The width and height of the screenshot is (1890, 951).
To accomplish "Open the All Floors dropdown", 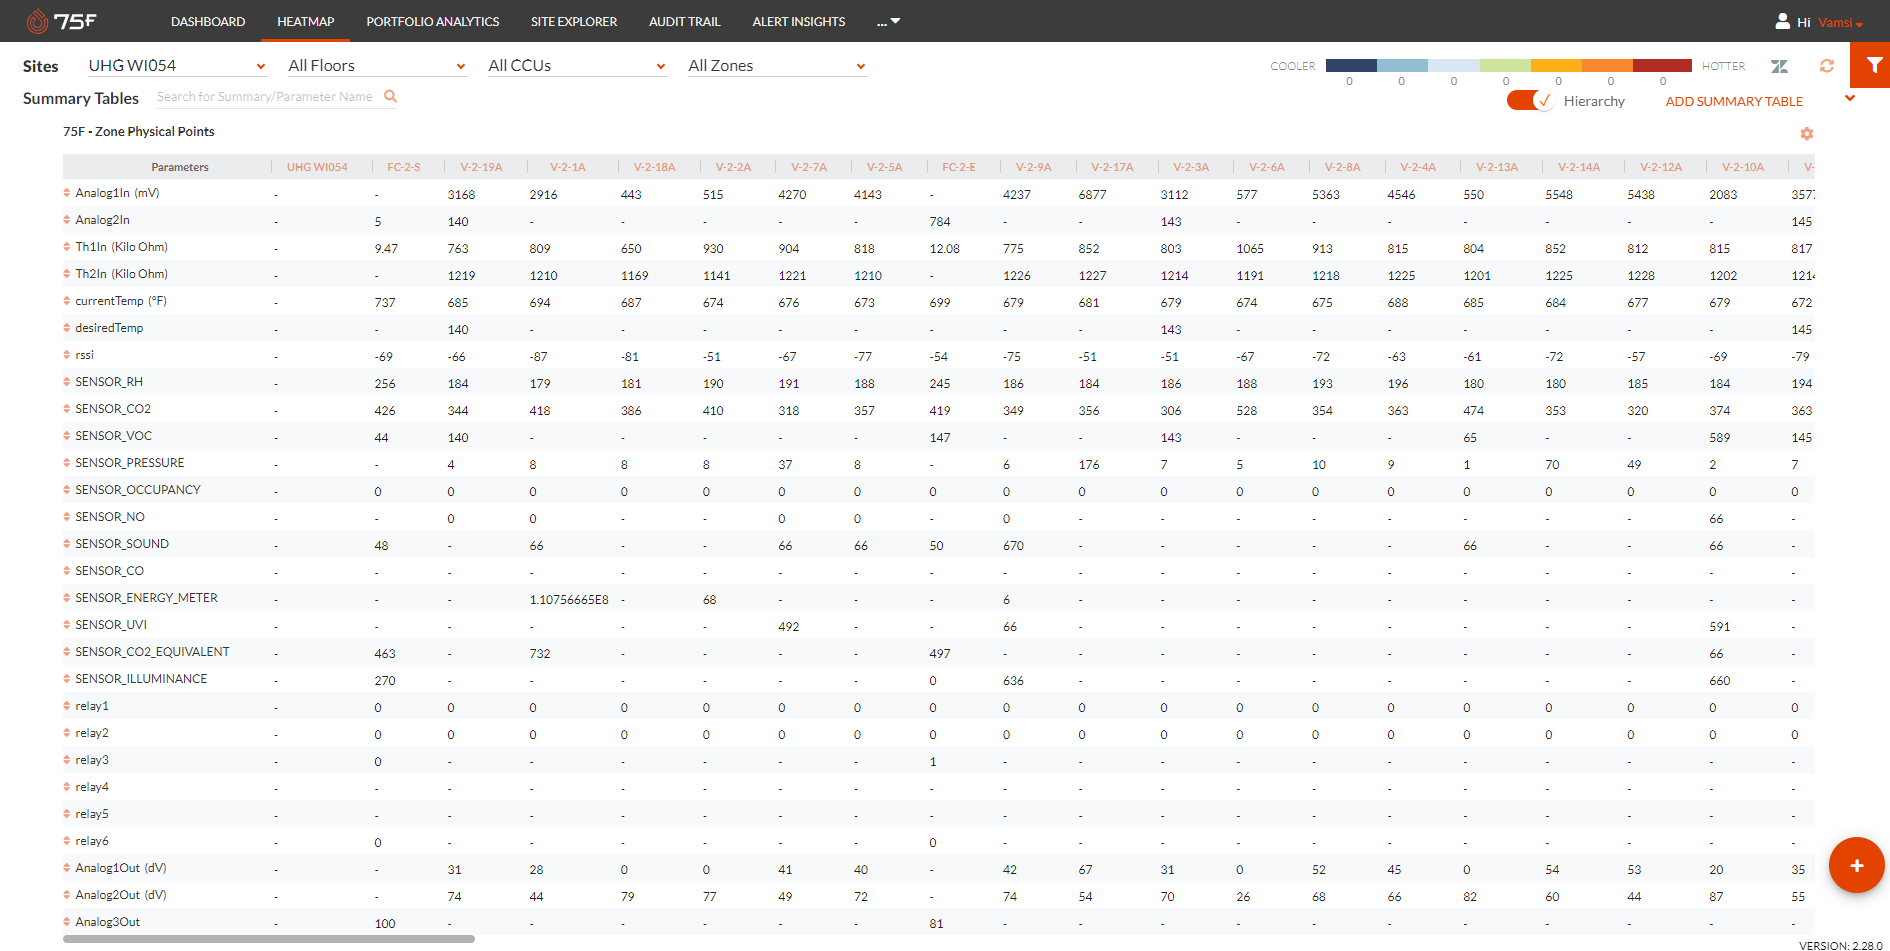I will click(x=377, y=66).
